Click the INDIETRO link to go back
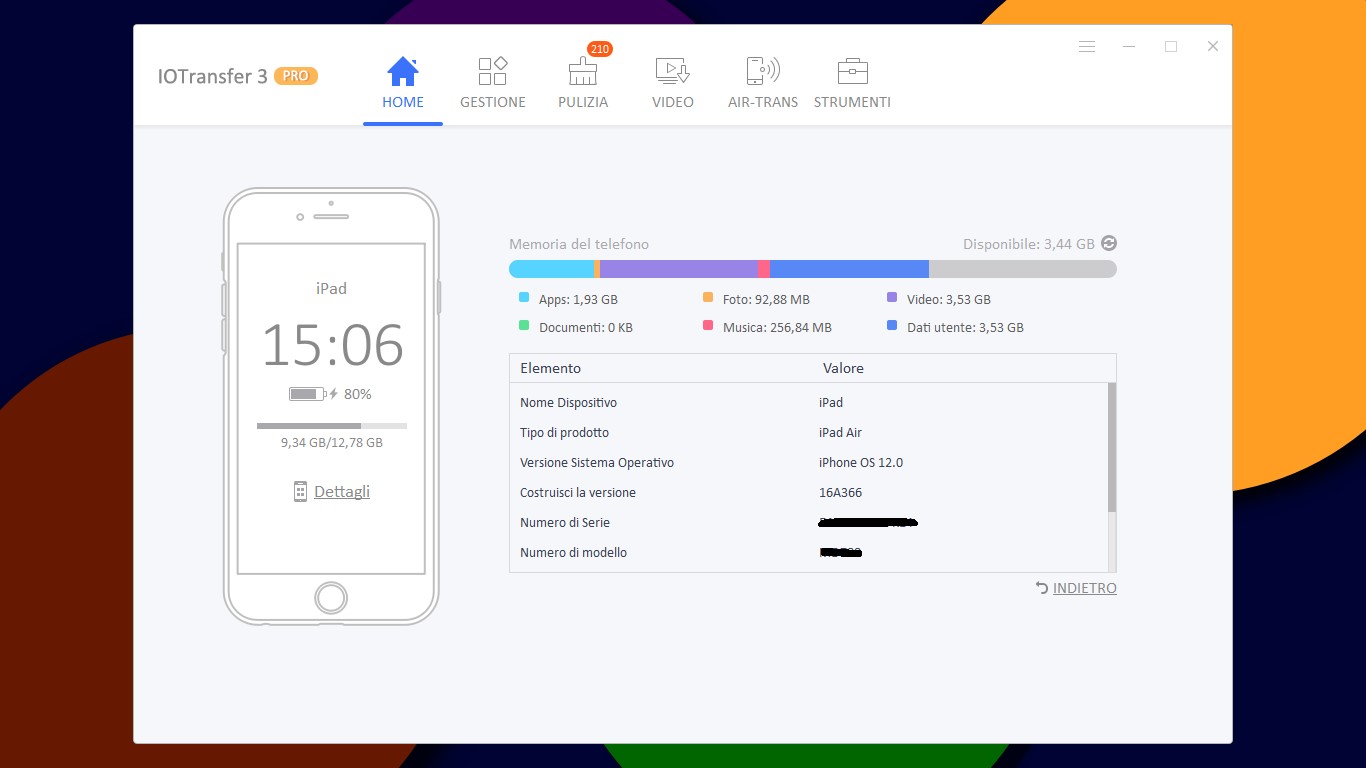This screenshot has height=768, width=1366. [1085, 588]
